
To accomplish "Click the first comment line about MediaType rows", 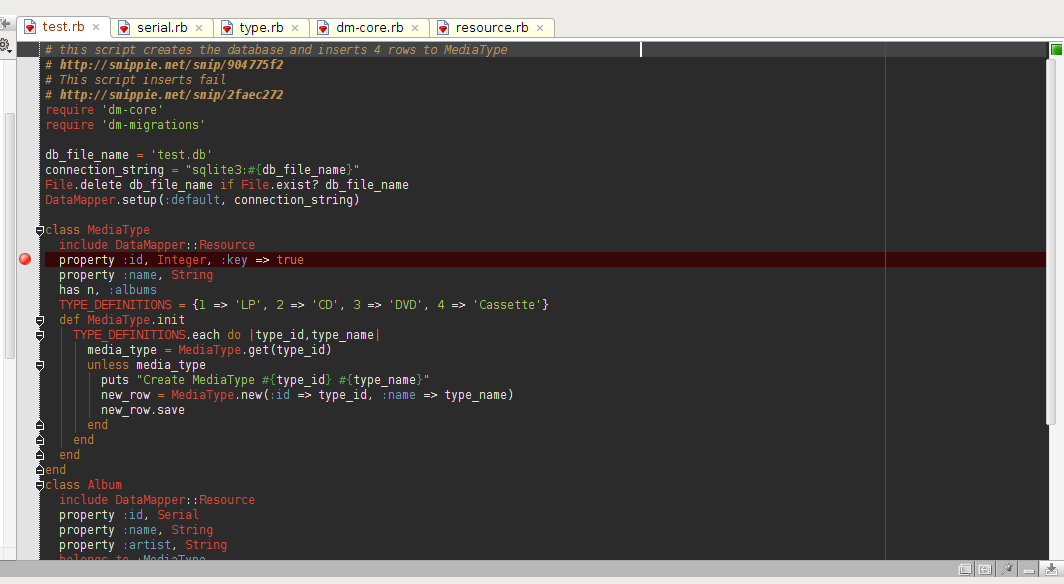I will (x=276, y=50).
